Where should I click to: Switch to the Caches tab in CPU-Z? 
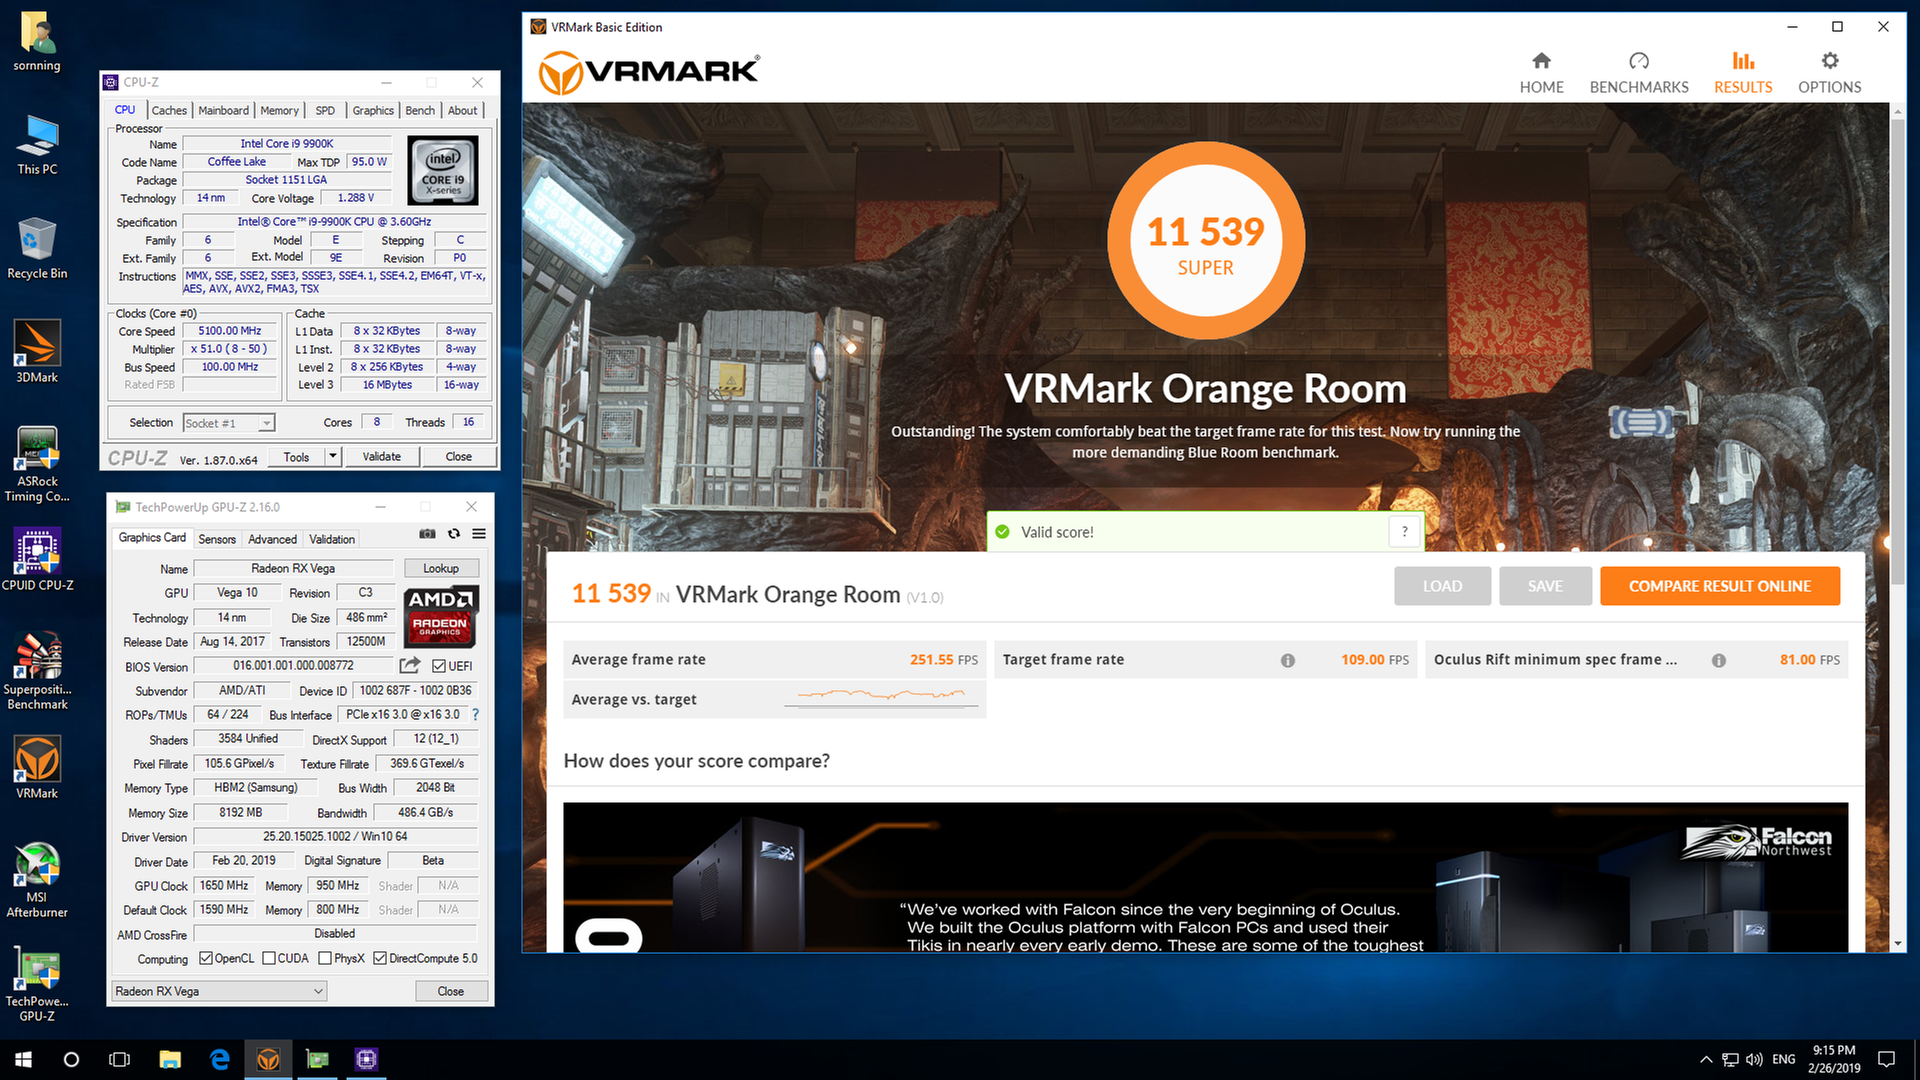coord(169,110)
